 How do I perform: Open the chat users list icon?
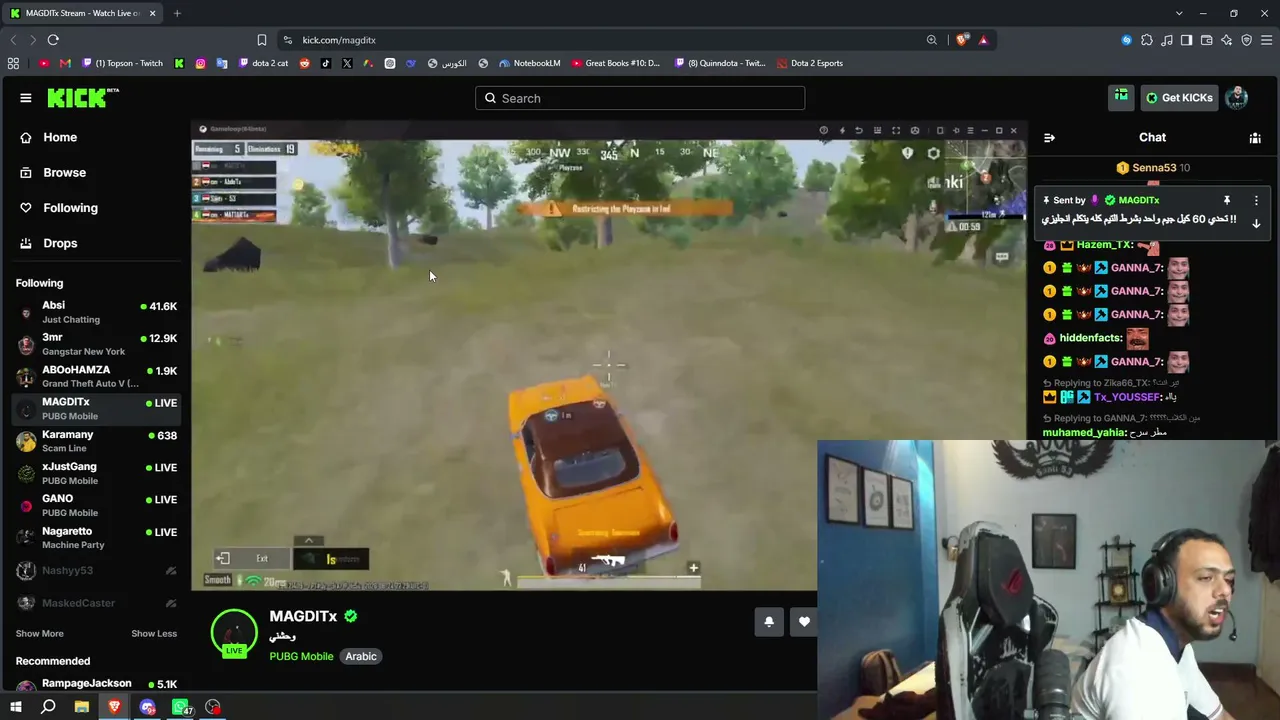1255,138
